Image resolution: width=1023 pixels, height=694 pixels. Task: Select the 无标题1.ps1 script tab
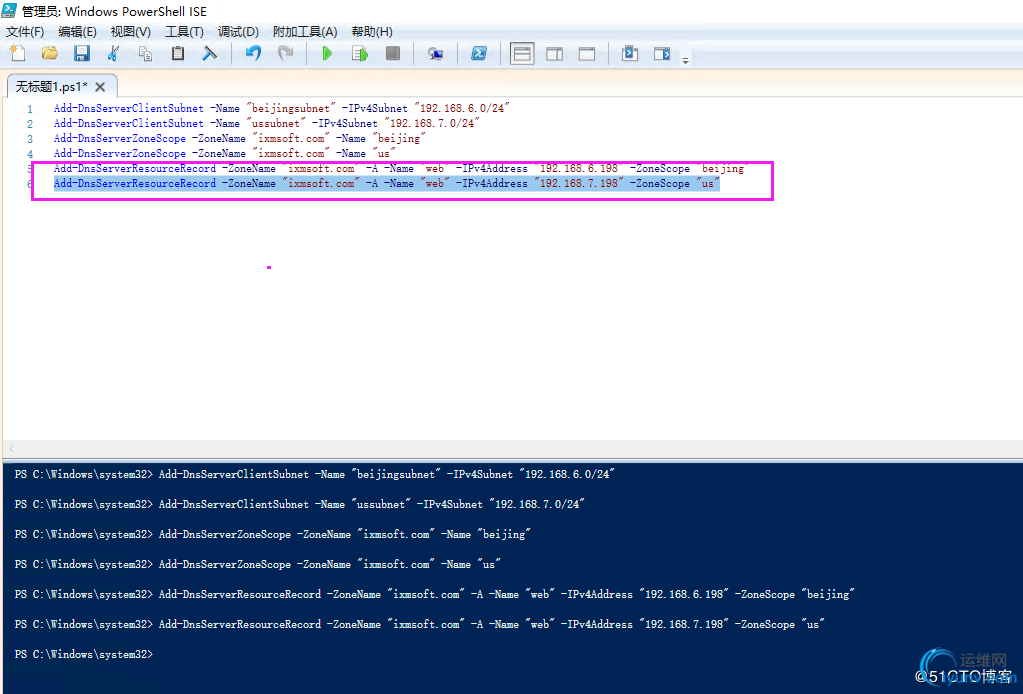pos(52,86)
